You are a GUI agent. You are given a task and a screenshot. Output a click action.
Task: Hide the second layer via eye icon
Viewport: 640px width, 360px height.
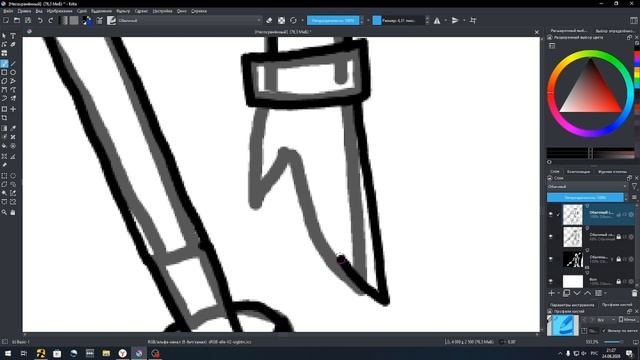click(551, 236)
